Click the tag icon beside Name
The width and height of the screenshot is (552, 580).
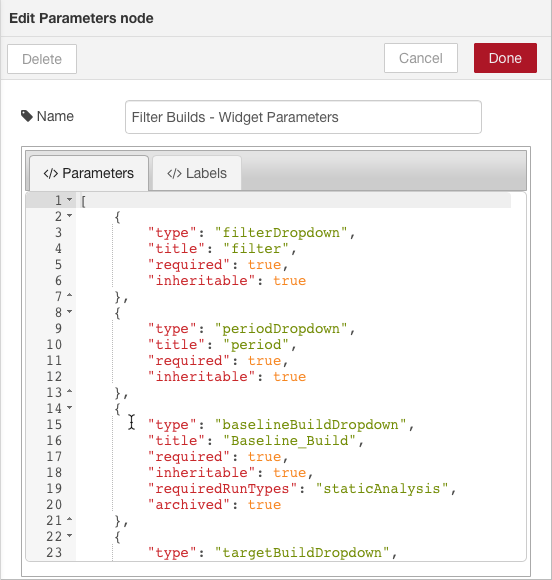point(27,116)
